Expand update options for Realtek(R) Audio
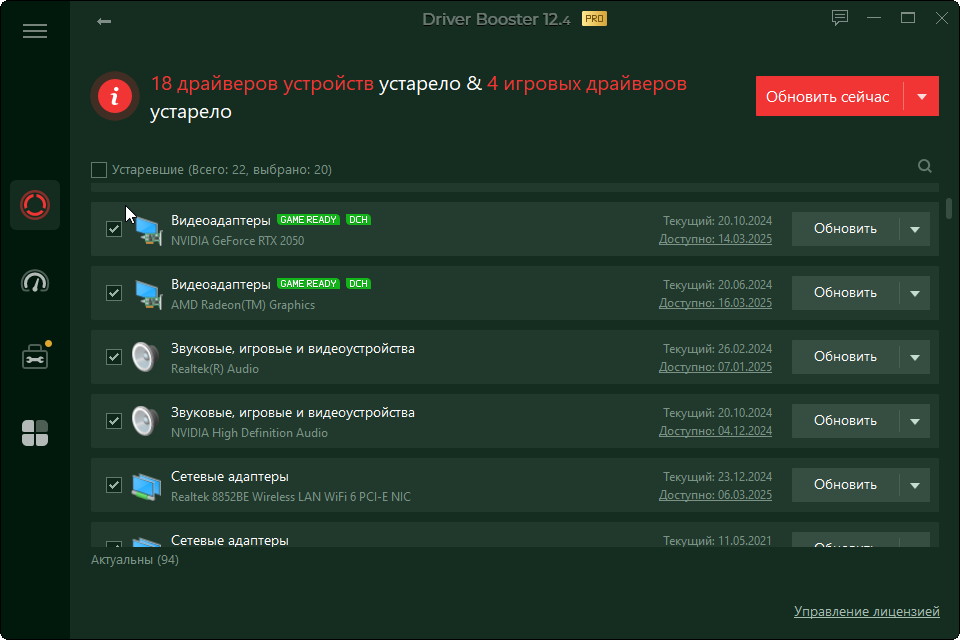This screenshot has height=640, width=960. tap(915, 357)
